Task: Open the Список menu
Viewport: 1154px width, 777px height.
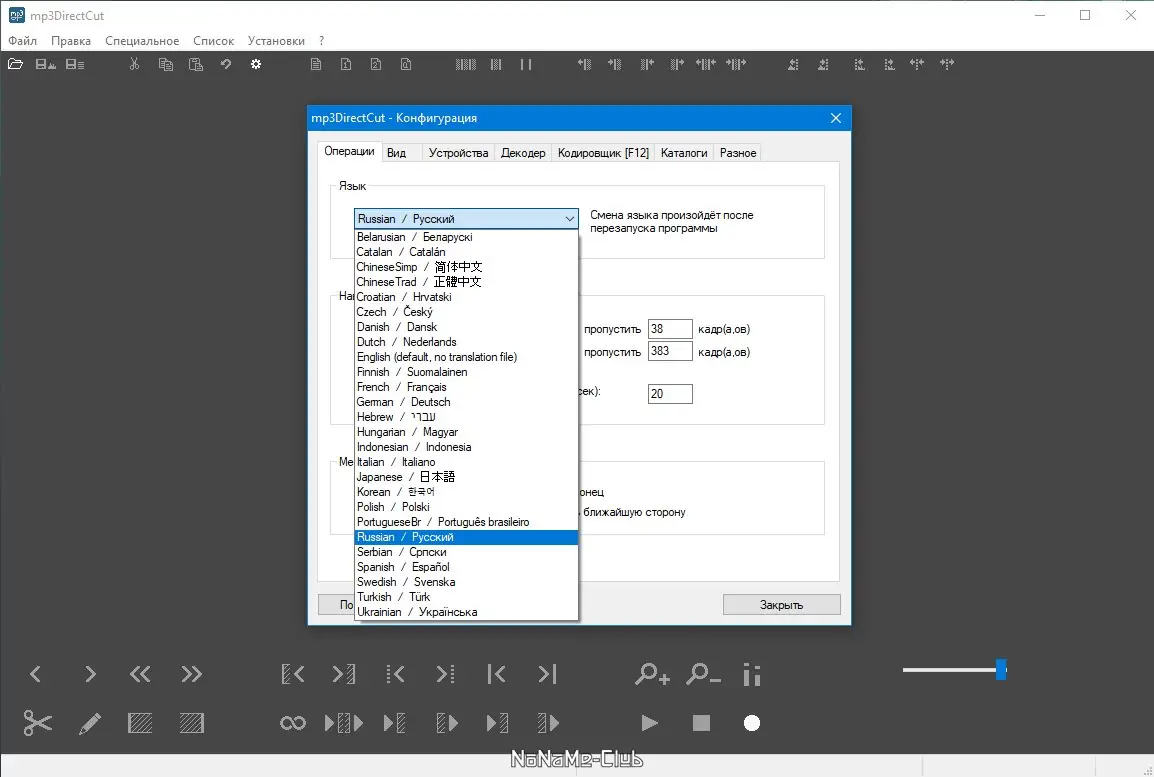Action: [213, 40]
